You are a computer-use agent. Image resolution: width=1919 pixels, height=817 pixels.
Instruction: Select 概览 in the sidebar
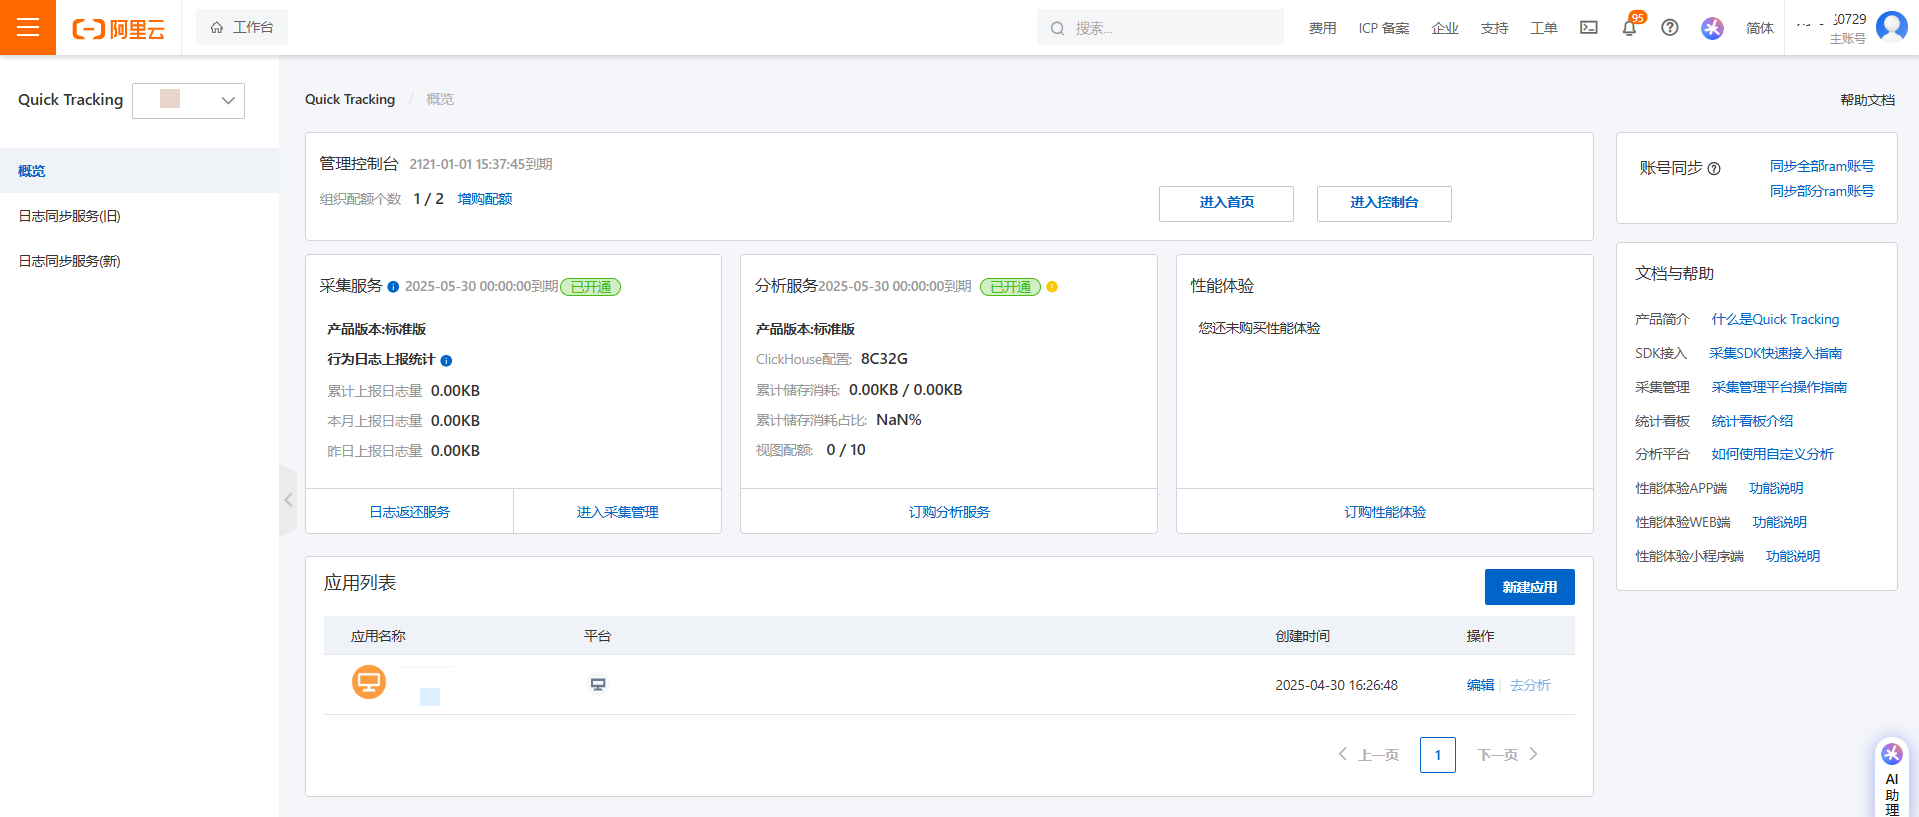(139, 171)
